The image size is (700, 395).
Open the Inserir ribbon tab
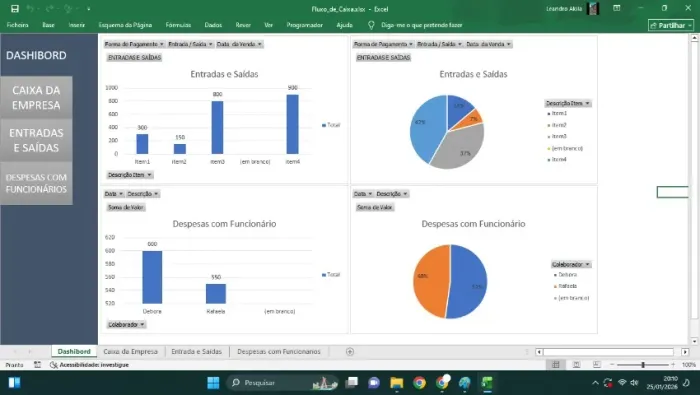77,25
